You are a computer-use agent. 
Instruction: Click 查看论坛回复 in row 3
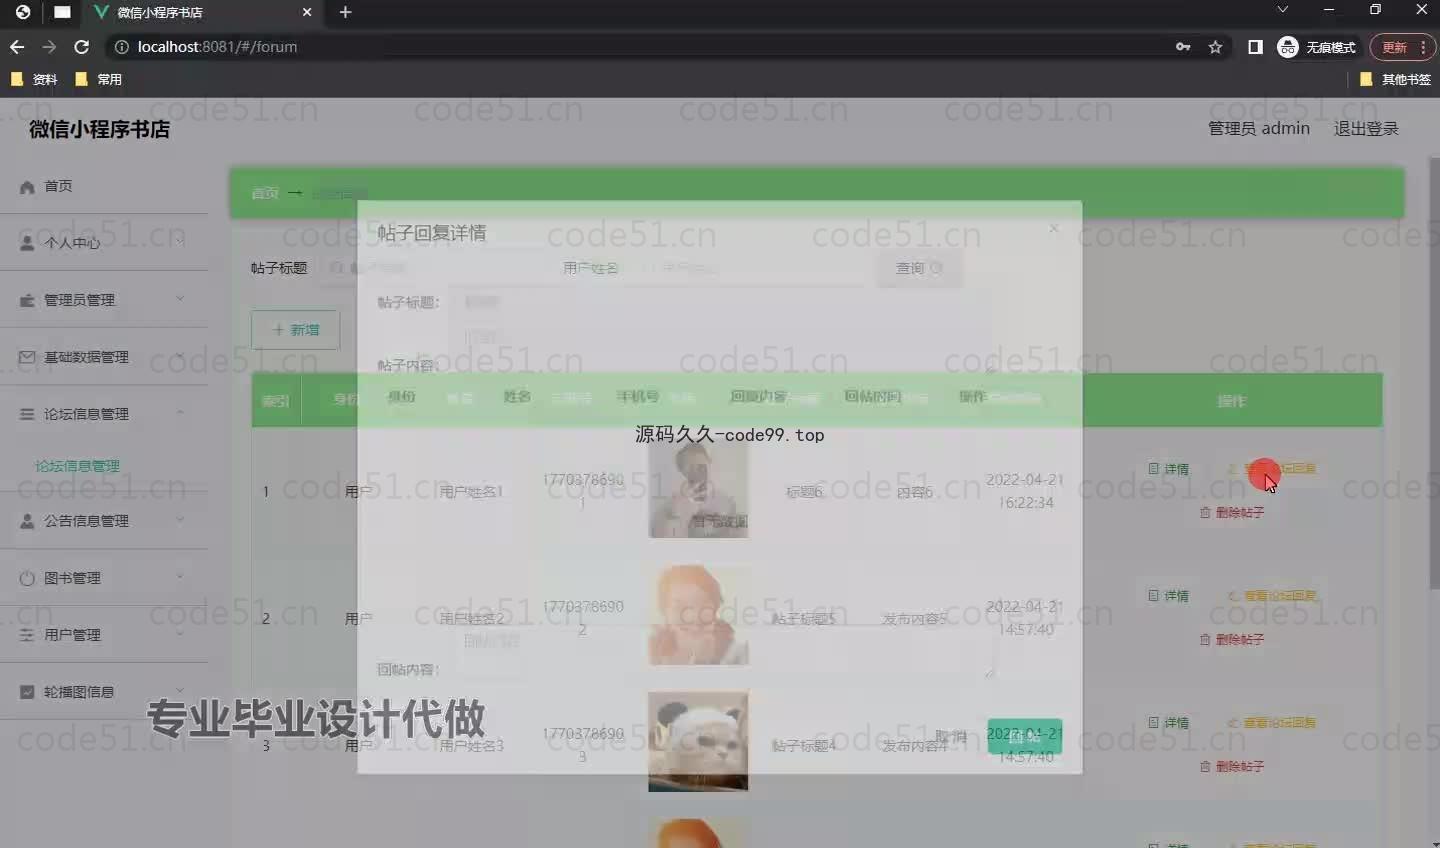click(x=1272, y=723)
